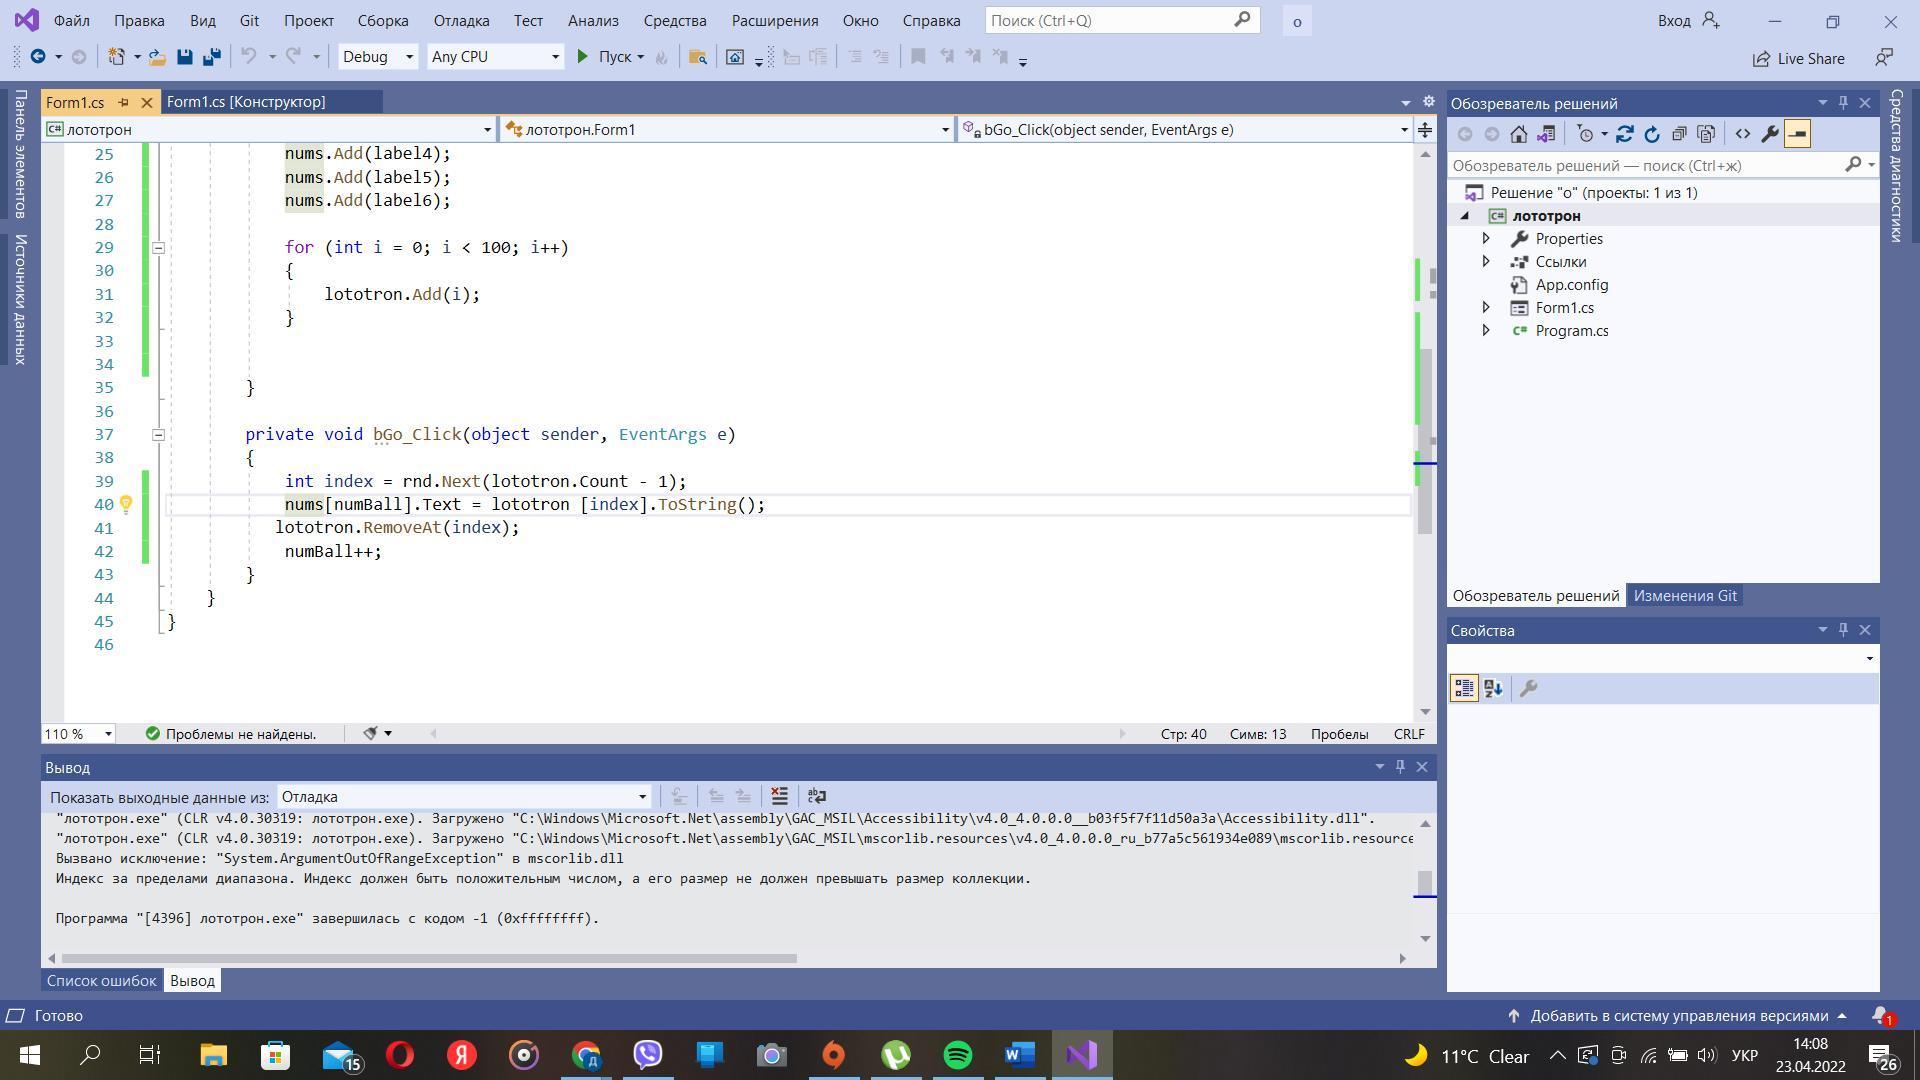Click Home icon in Solution Explorer
This screenshot has height=1080, width=1920.
[1518, 134]
